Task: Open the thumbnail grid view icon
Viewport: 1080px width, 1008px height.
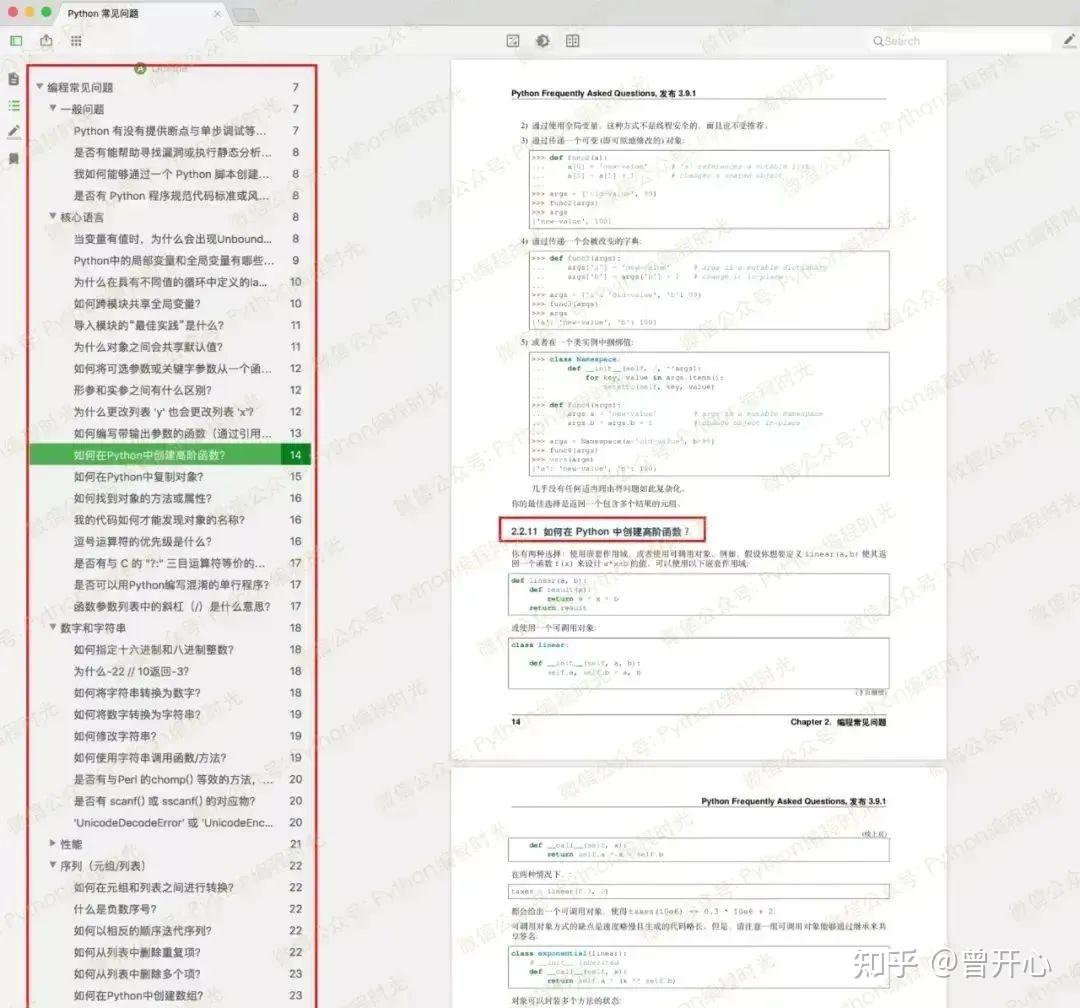Action: pos(76,41)
